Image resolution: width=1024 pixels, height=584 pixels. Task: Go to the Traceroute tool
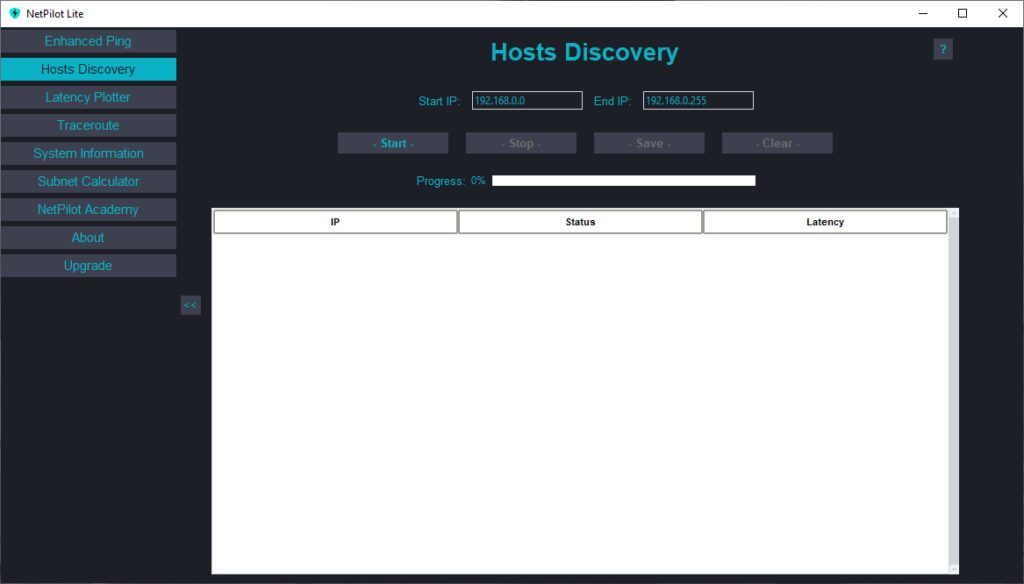click(88, 125)
